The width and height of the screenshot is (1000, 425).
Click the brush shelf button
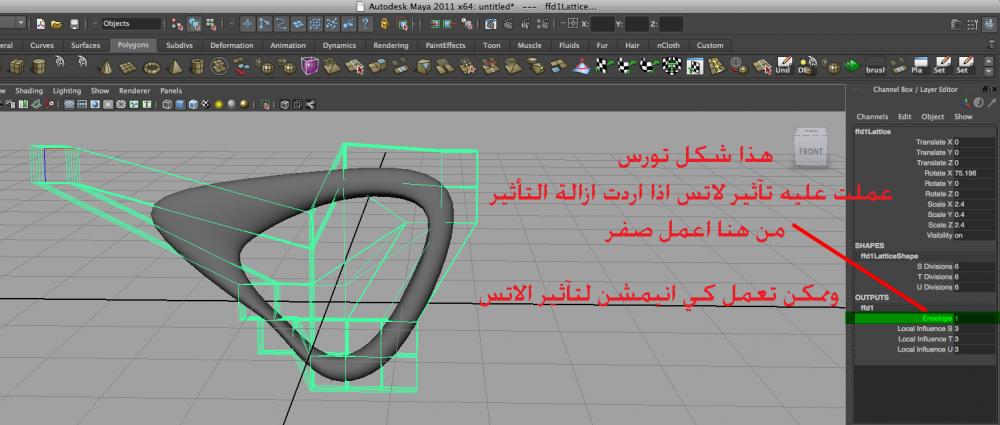click(876, 66)
